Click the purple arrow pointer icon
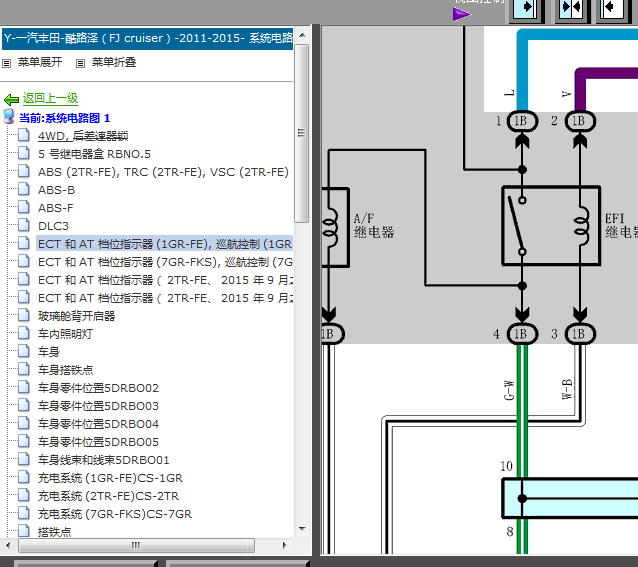 coord(462,15)
